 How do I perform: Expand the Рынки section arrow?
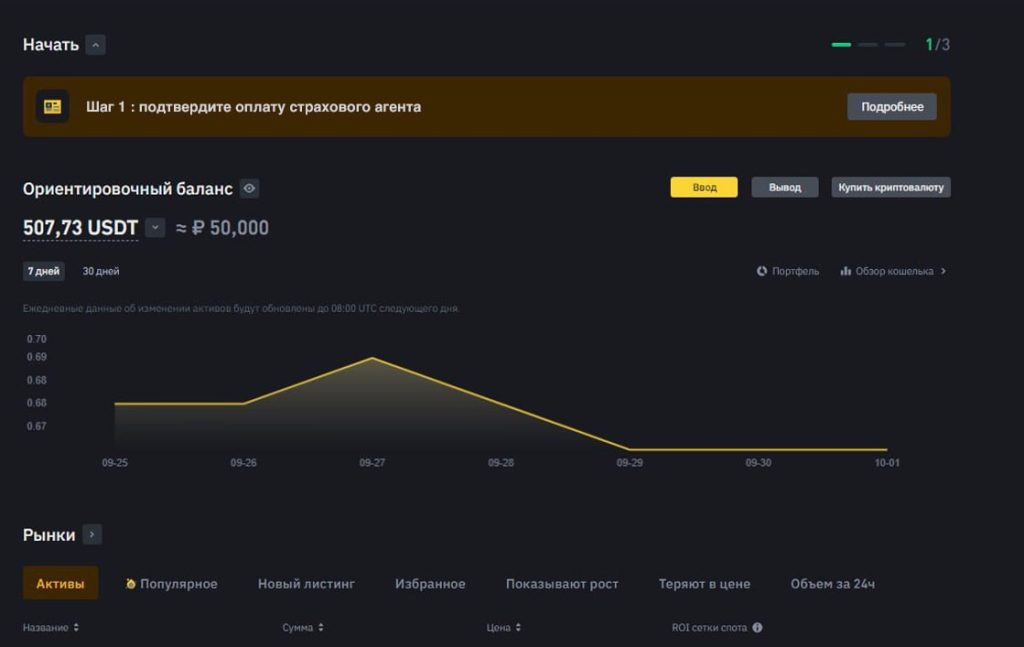coord(92,535)
